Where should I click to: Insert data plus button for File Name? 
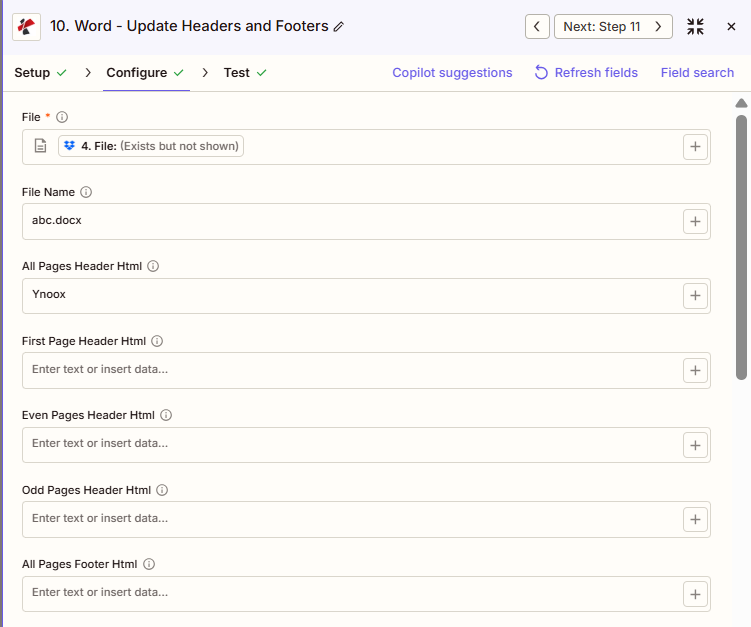[695, 221]
